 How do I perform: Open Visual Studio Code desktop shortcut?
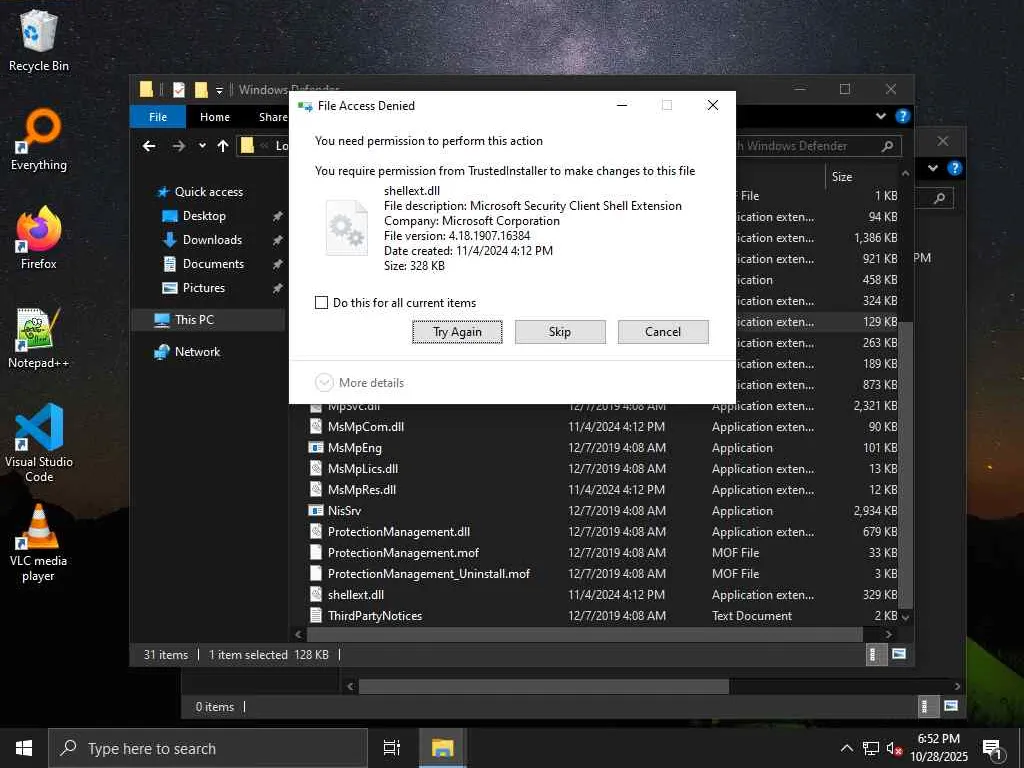pyautogui.click(x=39, y=444)
